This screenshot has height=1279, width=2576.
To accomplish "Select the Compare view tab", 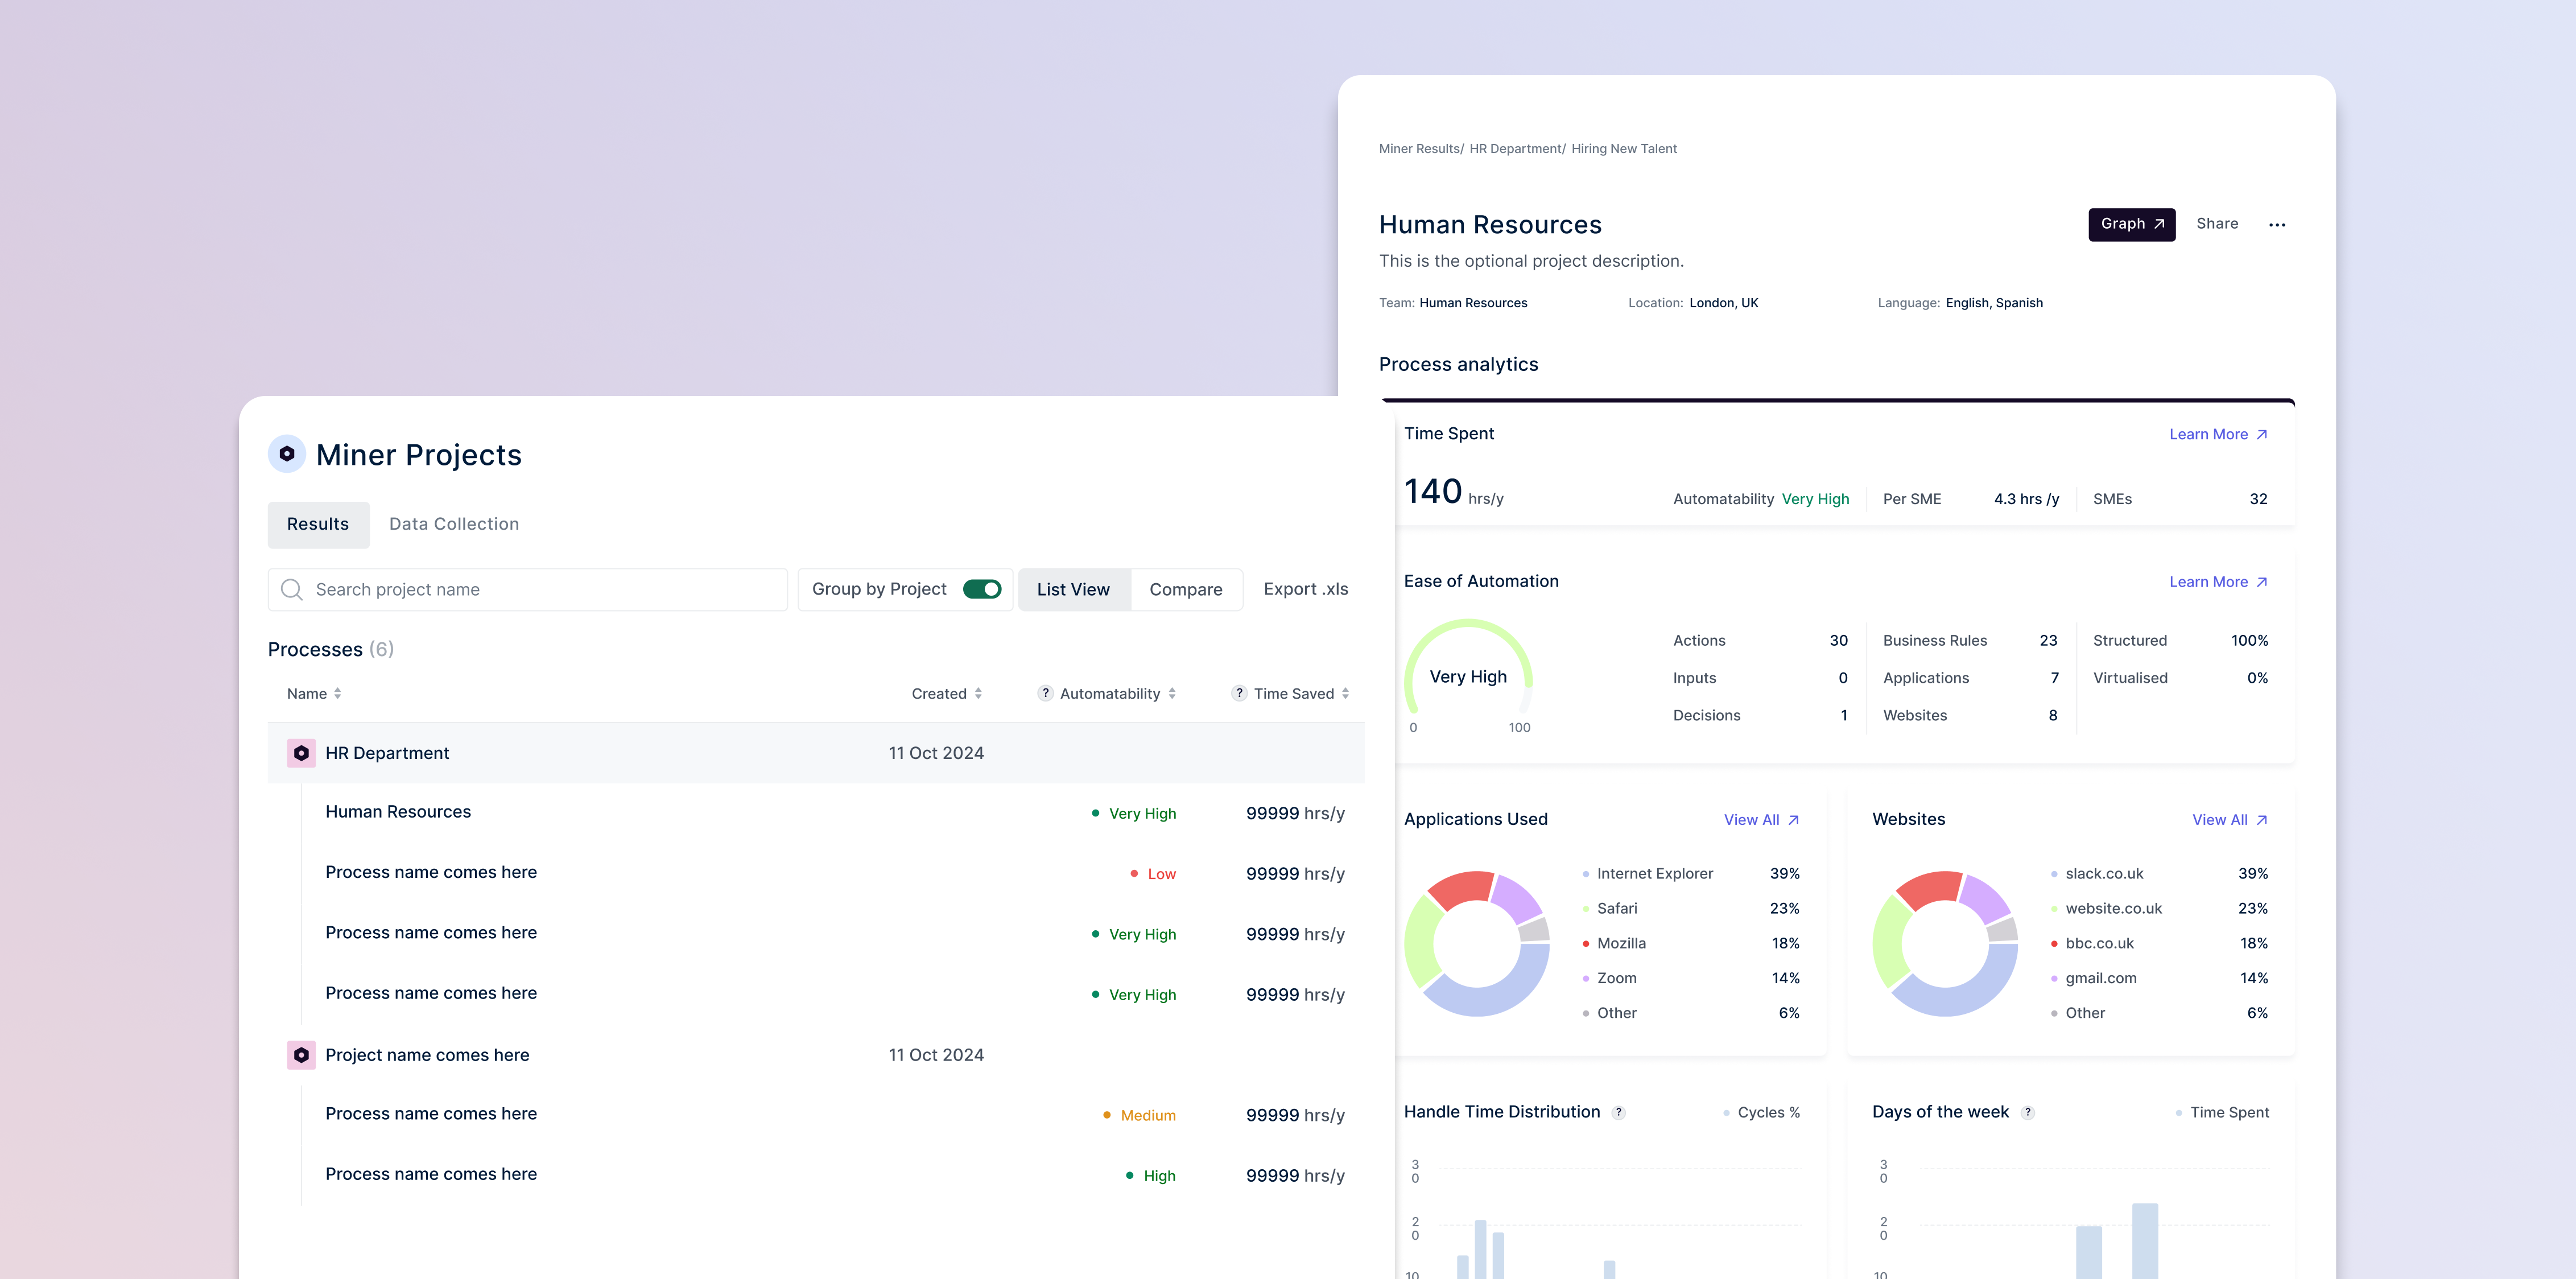I will tap(1186, 590).
